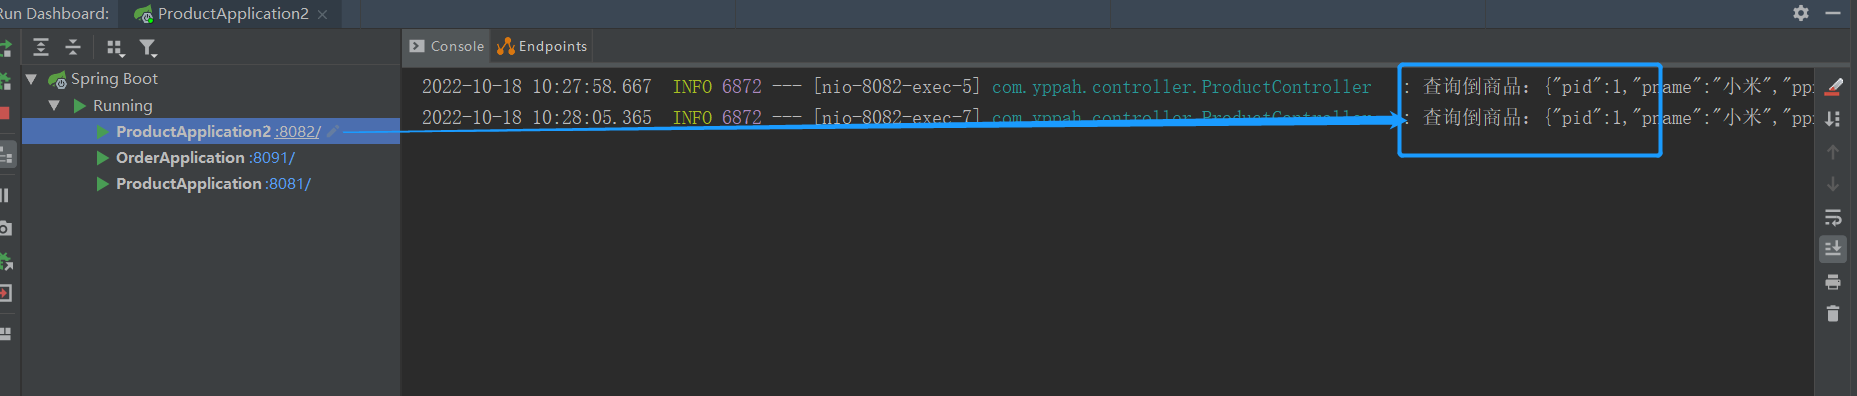This screenshot has width=1857, height=396.
Task: Click the layout icon at bottom of left strip
Action: 5,333
